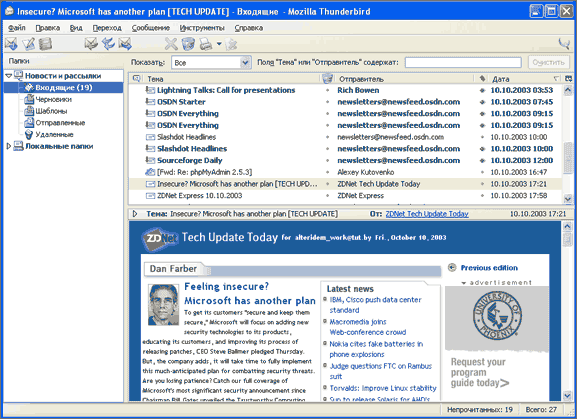Click the thread column header icon
The image size is (577, 419).
137,78
